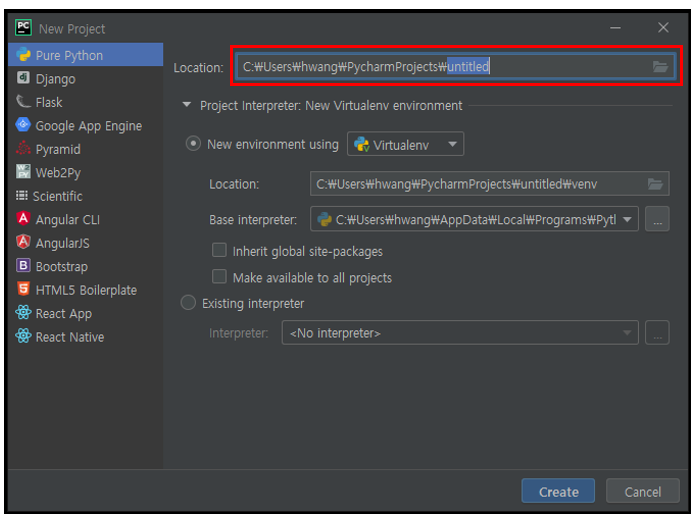Click the Google App Engine list entry
699x520 pixels.
(86, 126)
